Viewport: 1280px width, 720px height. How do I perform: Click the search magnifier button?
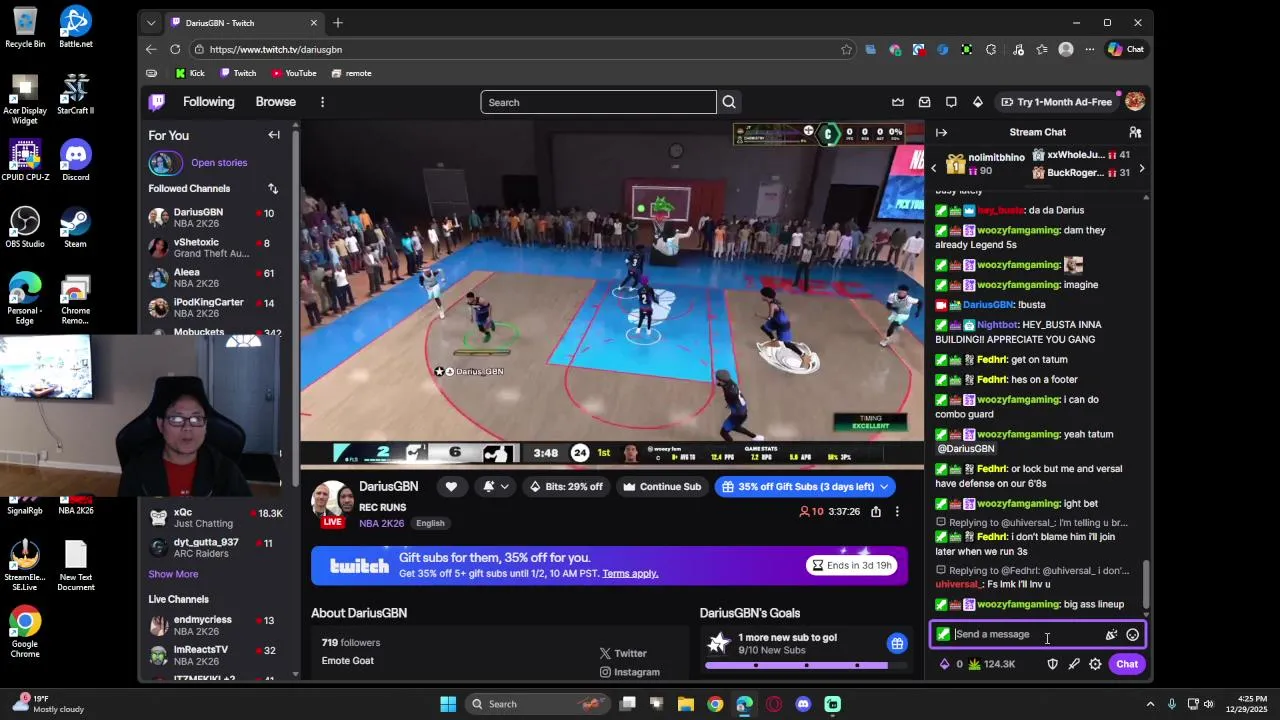[x=729, y=102]
